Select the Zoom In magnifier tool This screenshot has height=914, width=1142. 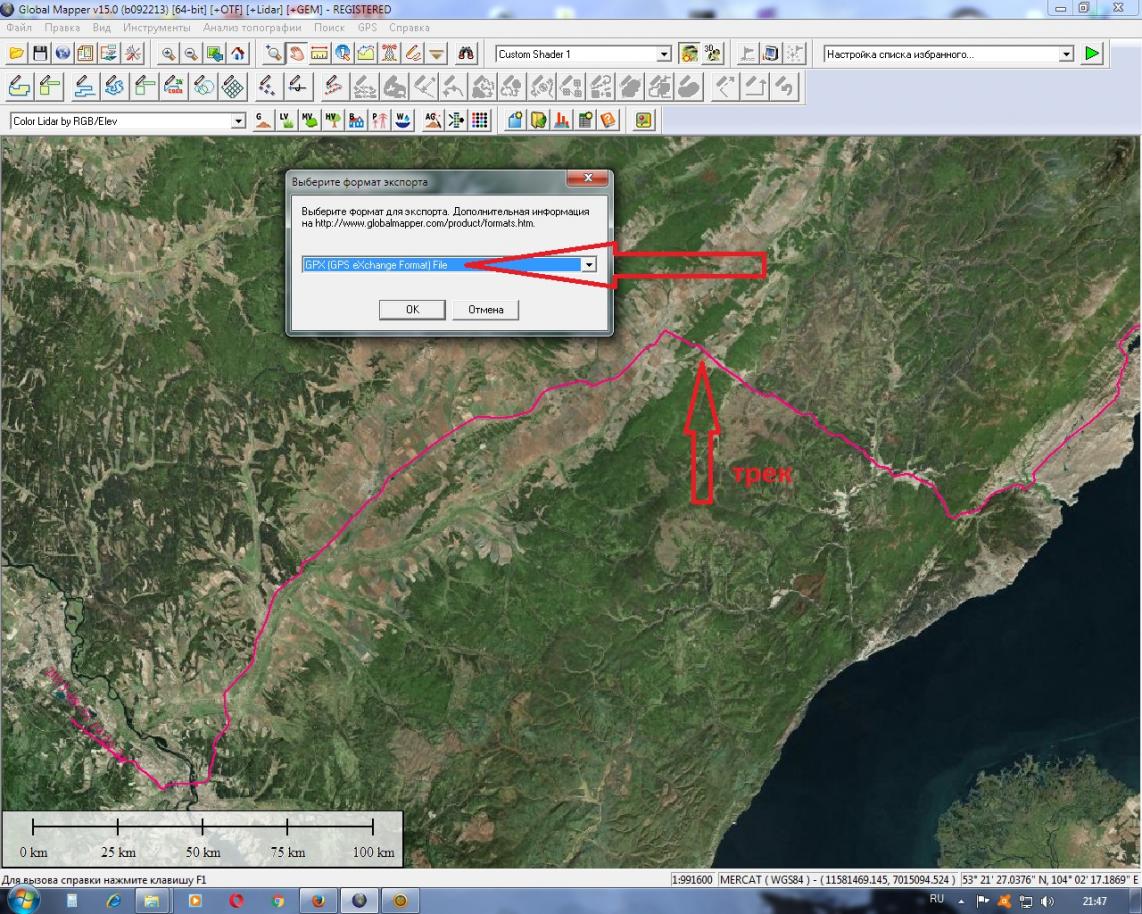pyautogui.click(x=168, y=54)
